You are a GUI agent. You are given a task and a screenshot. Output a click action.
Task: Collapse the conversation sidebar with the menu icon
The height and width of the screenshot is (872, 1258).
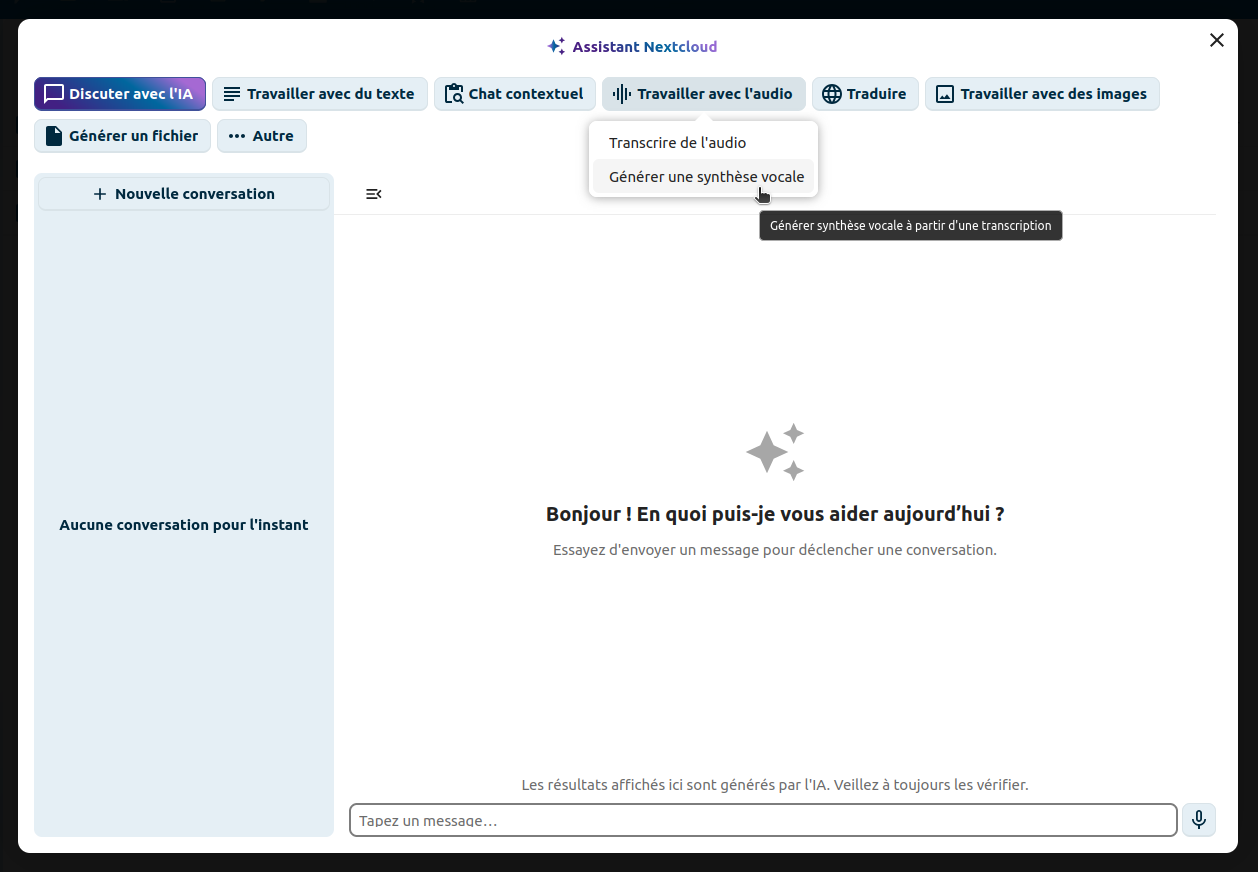click(373, 194)
